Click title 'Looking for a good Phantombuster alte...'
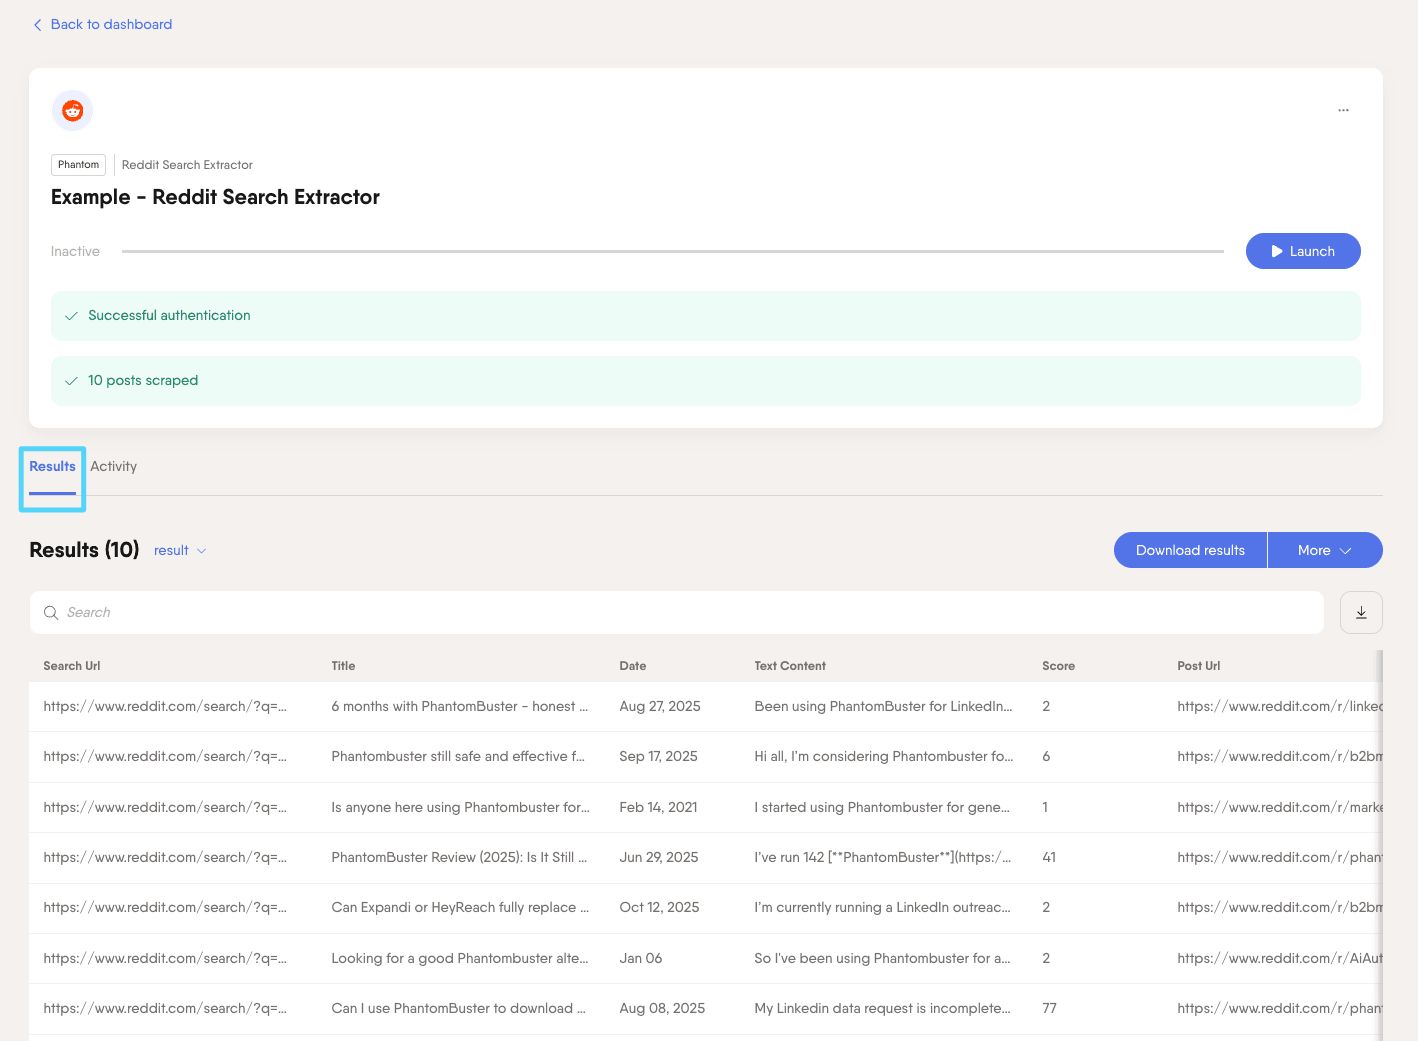This screenshot has width=1418, height=1041. pyautogui.click(x=460, y=959)
